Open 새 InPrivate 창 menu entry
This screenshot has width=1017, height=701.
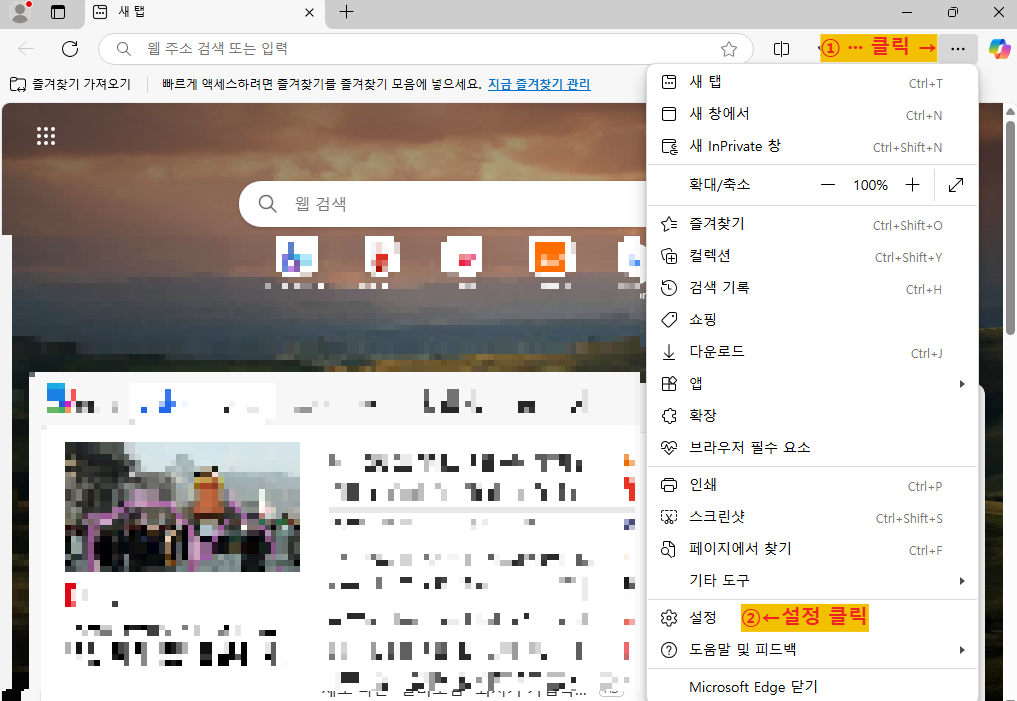[812, 147]
